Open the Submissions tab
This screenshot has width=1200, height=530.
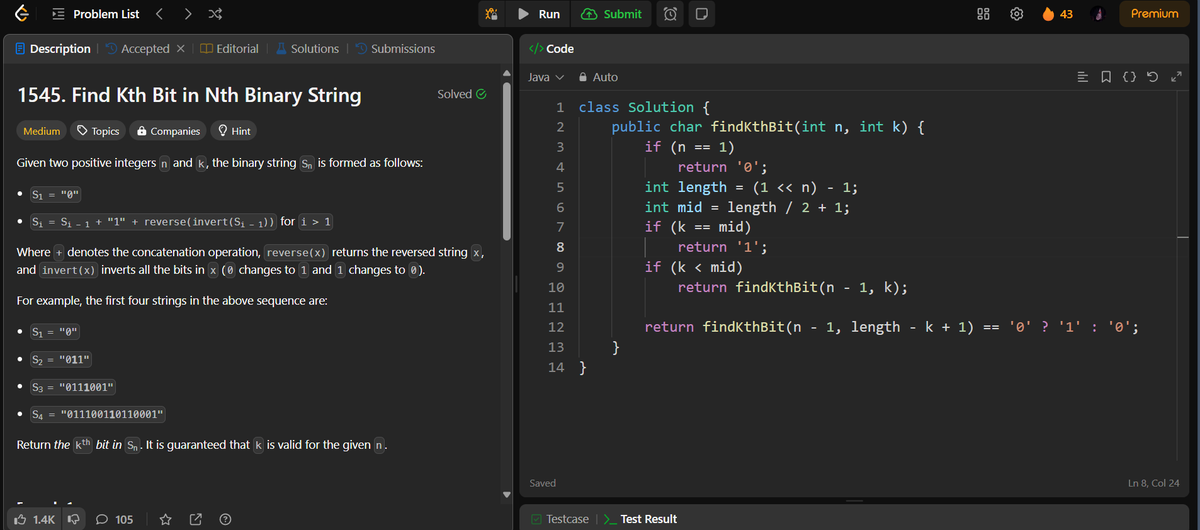point(394,49)
